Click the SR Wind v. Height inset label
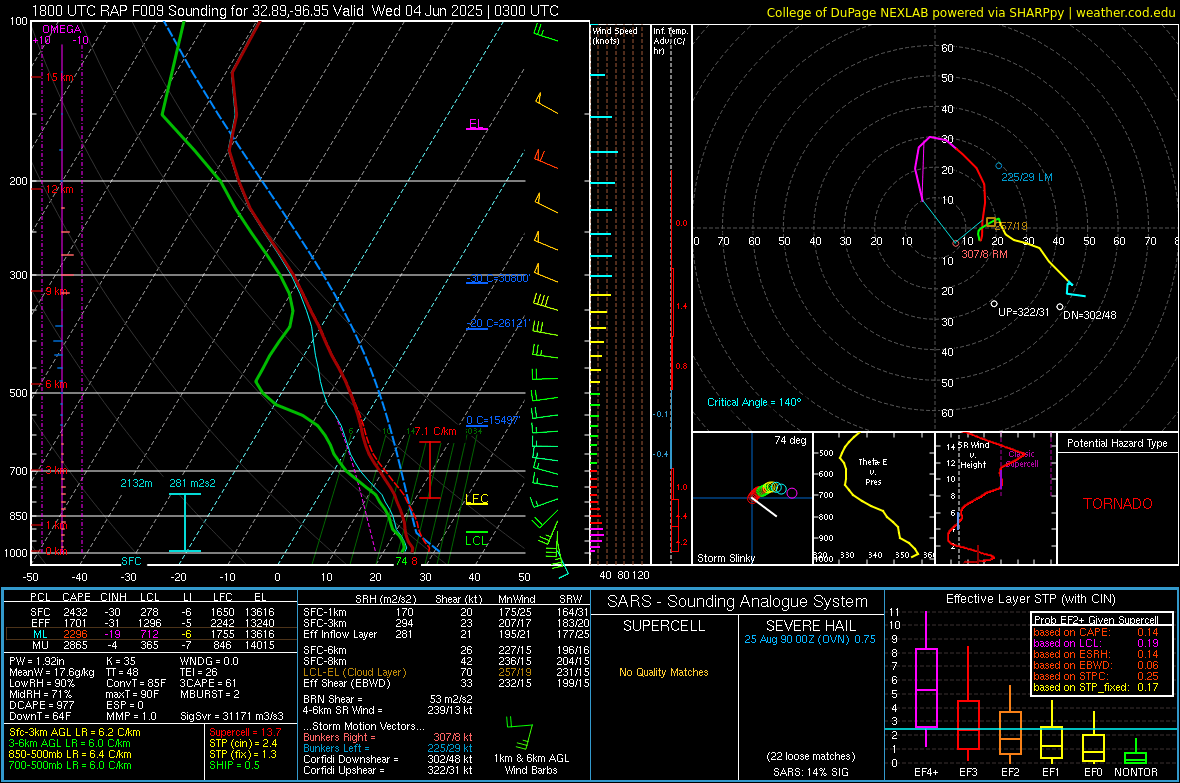Viewport: 1180px width, 783px height. [x=974, y=455]
